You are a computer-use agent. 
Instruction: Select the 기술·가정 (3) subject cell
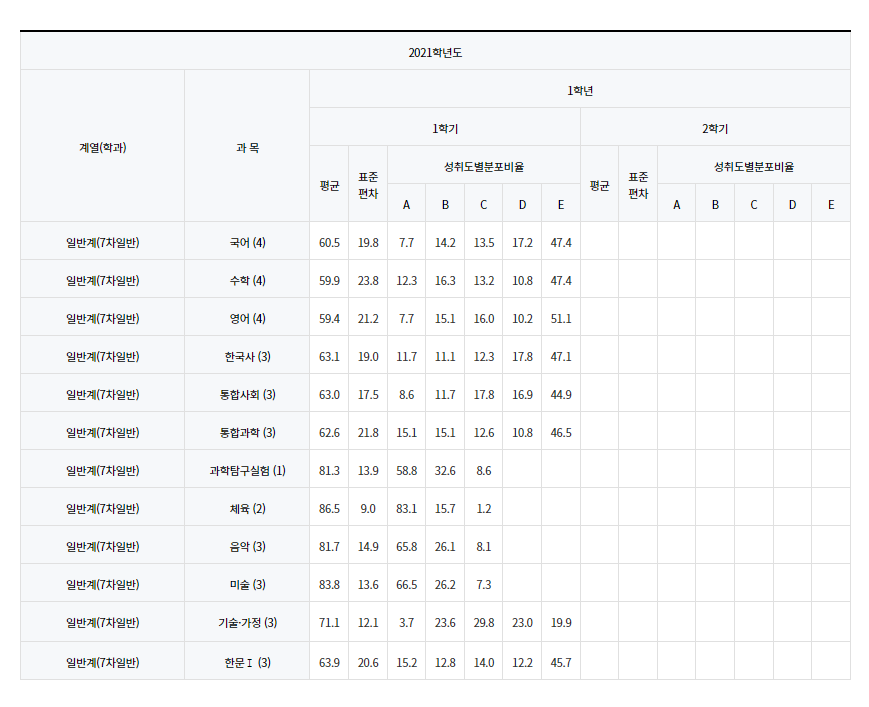[x=247, y=622]
